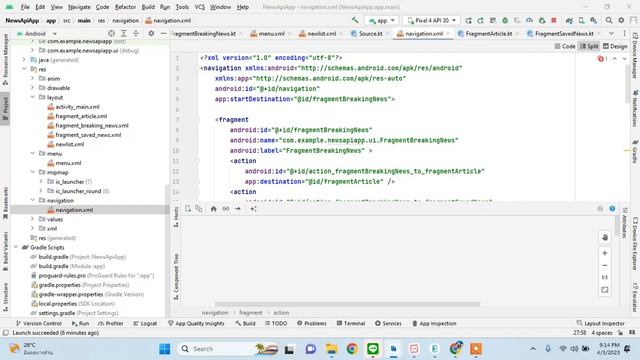The width and height of the screenshot is (640, 360).
Task: Switch editor to Code view
Action: (x=565, y=46)
